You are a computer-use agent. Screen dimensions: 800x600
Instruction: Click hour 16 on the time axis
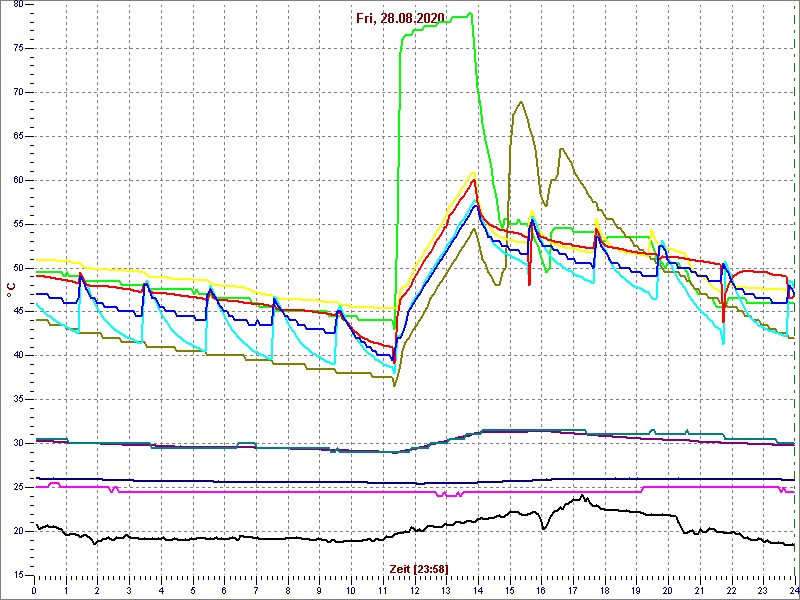click(541, 589)
